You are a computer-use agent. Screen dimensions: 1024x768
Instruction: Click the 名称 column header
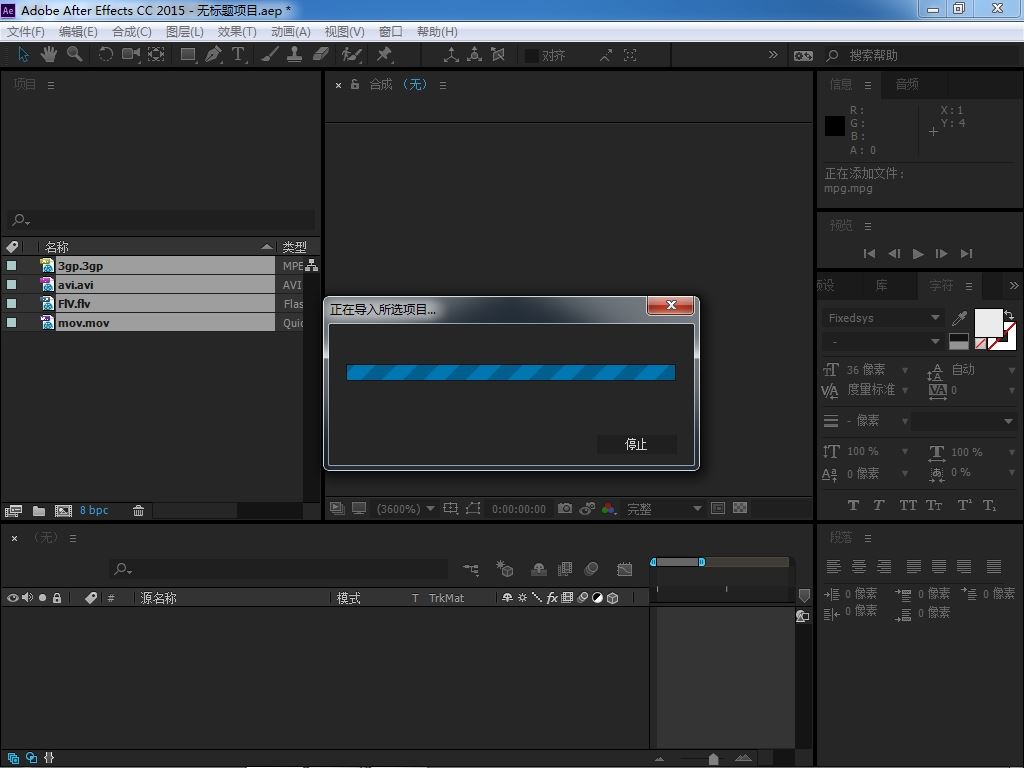[x=57, y=247]
